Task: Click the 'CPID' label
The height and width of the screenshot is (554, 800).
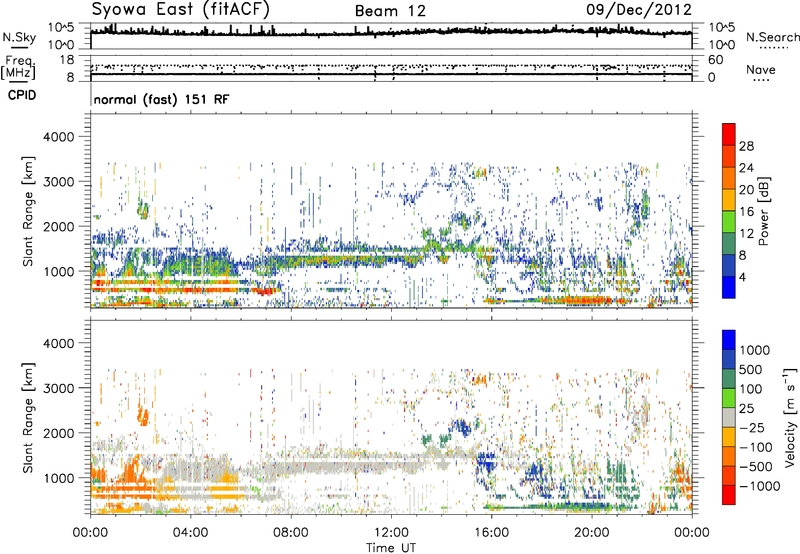Action: 21,95
